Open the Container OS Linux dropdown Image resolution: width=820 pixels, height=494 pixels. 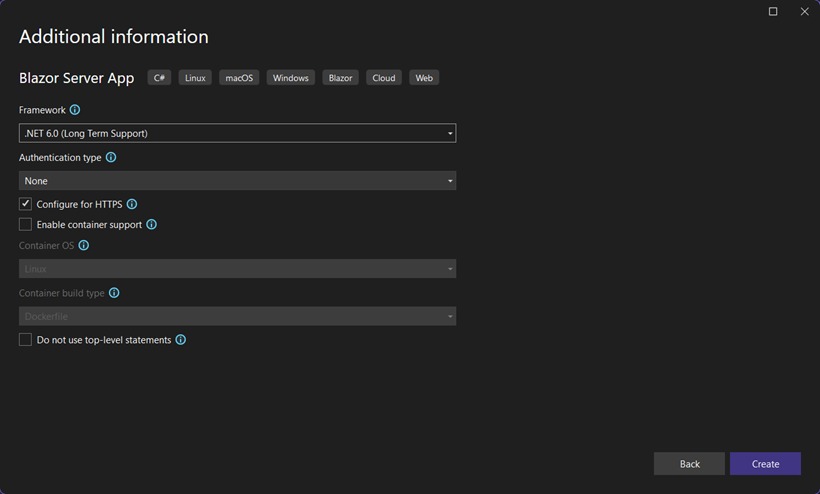(237, 269)
